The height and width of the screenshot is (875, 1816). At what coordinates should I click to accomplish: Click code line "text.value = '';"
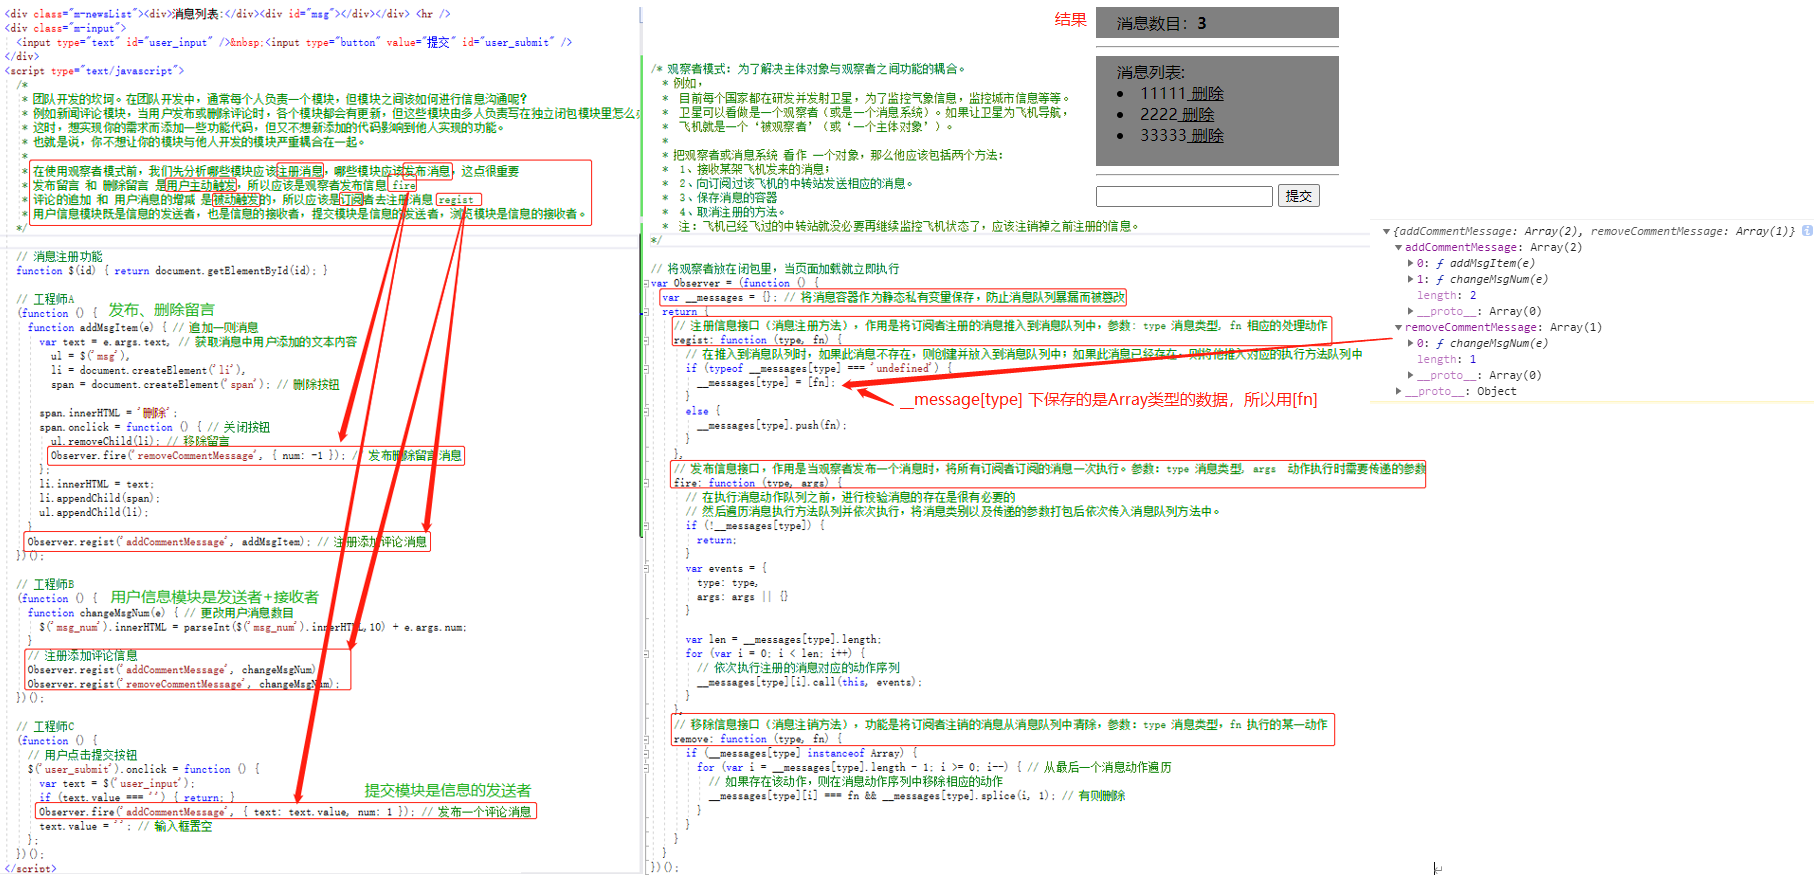(83, 827)
